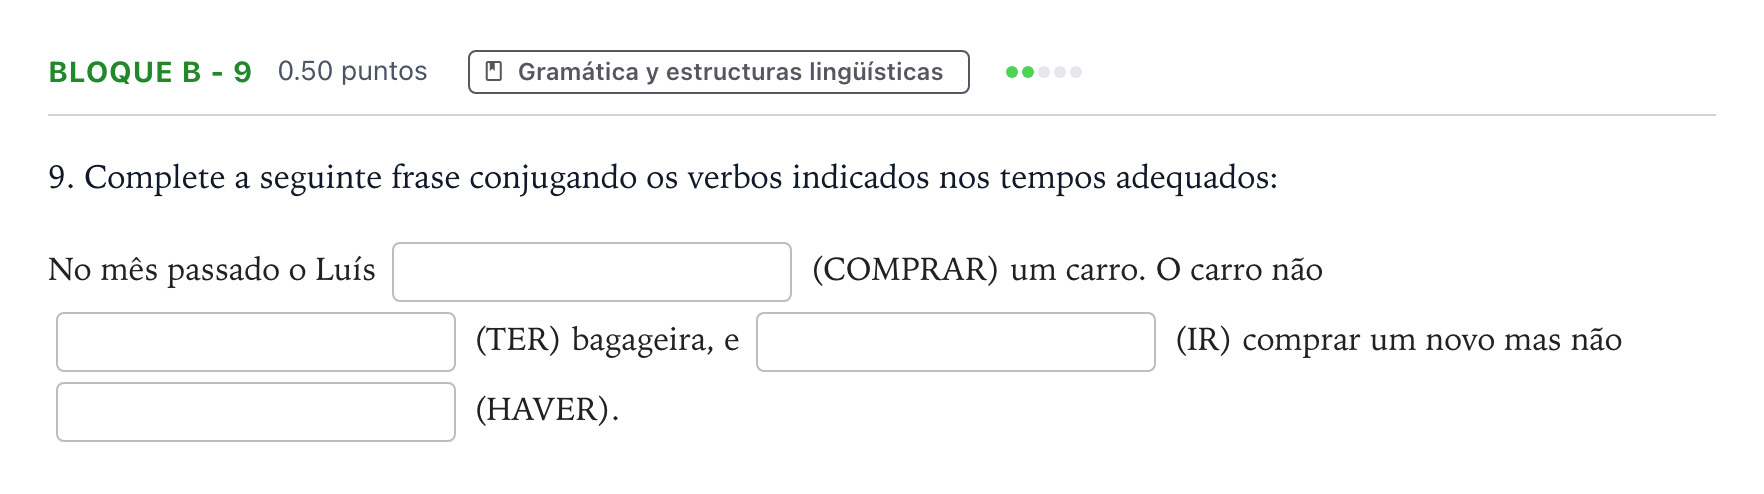Focus the blank field for COMPRAR
The image size is (1764, 494).
click(592, 272)
